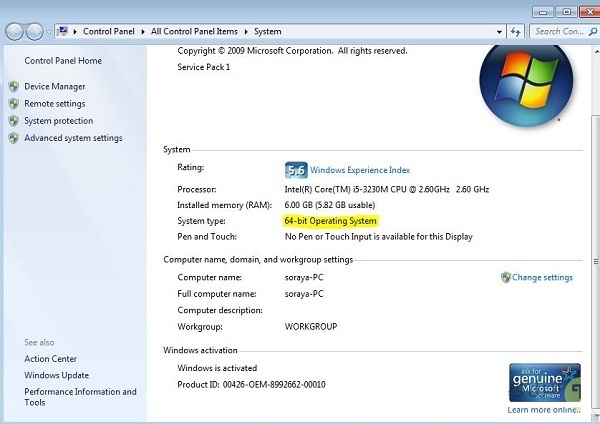
Task: Open Control Panel Home in sidebar
Action: click(63, 61)
